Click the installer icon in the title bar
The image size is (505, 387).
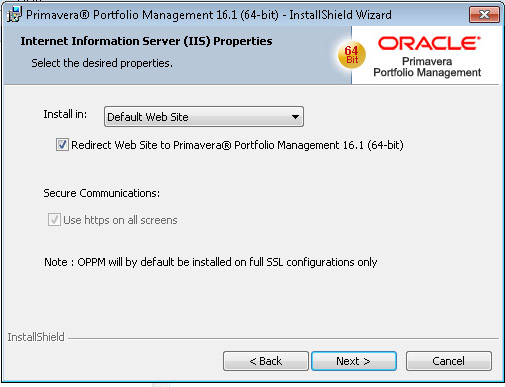pos(14,14)
